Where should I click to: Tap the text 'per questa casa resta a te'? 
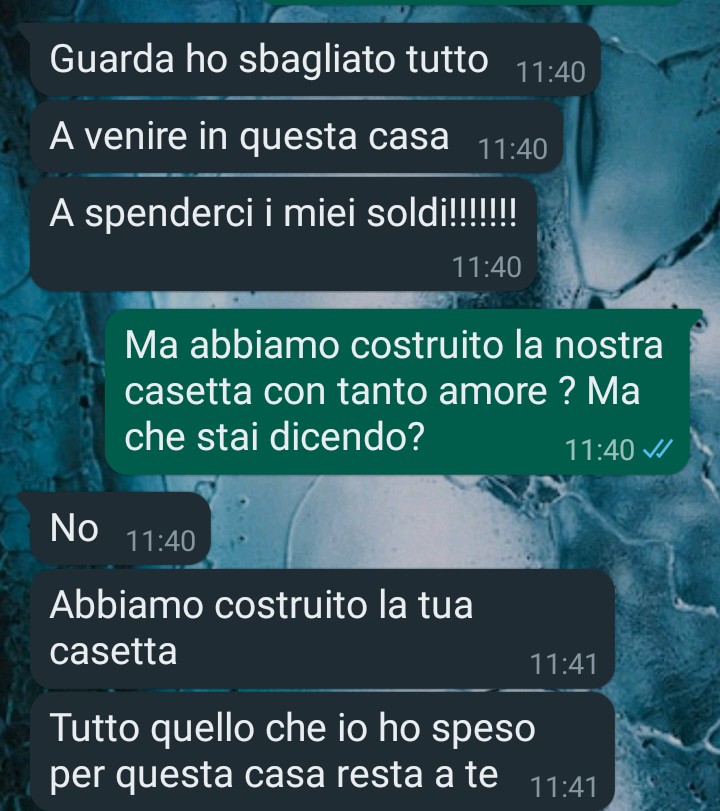(x=274, y=775)
